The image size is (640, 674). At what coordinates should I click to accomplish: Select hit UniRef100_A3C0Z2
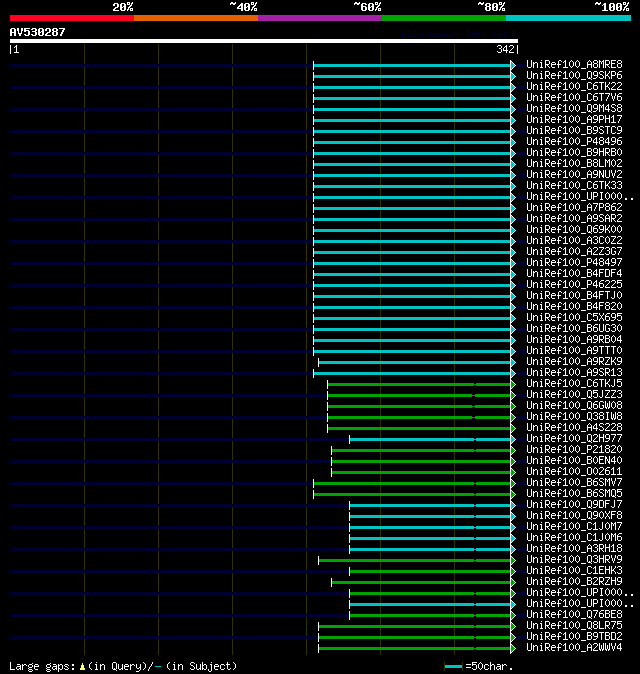click(x=574, y=240)
